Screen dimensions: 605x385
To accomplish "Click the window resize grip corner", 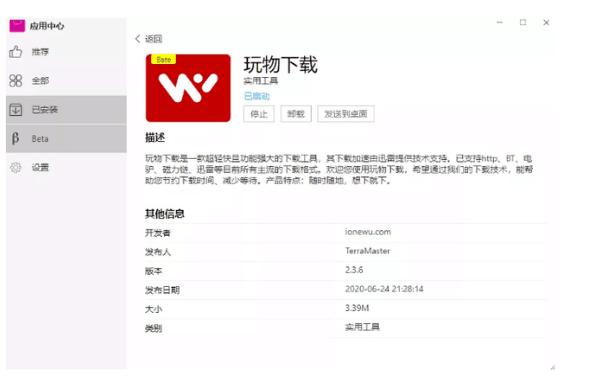I will click(x=553, y=368).
